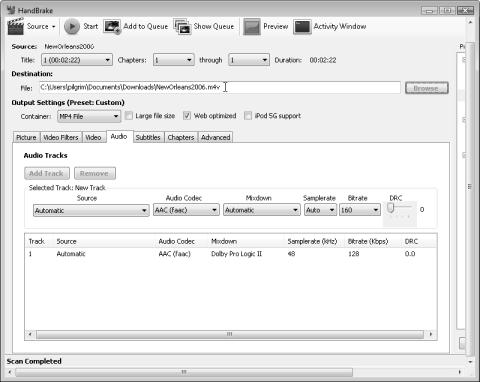This screenshot has width=480, height=382.
Task: Switch to the Subtitles tab
Action: coord(148,137)
